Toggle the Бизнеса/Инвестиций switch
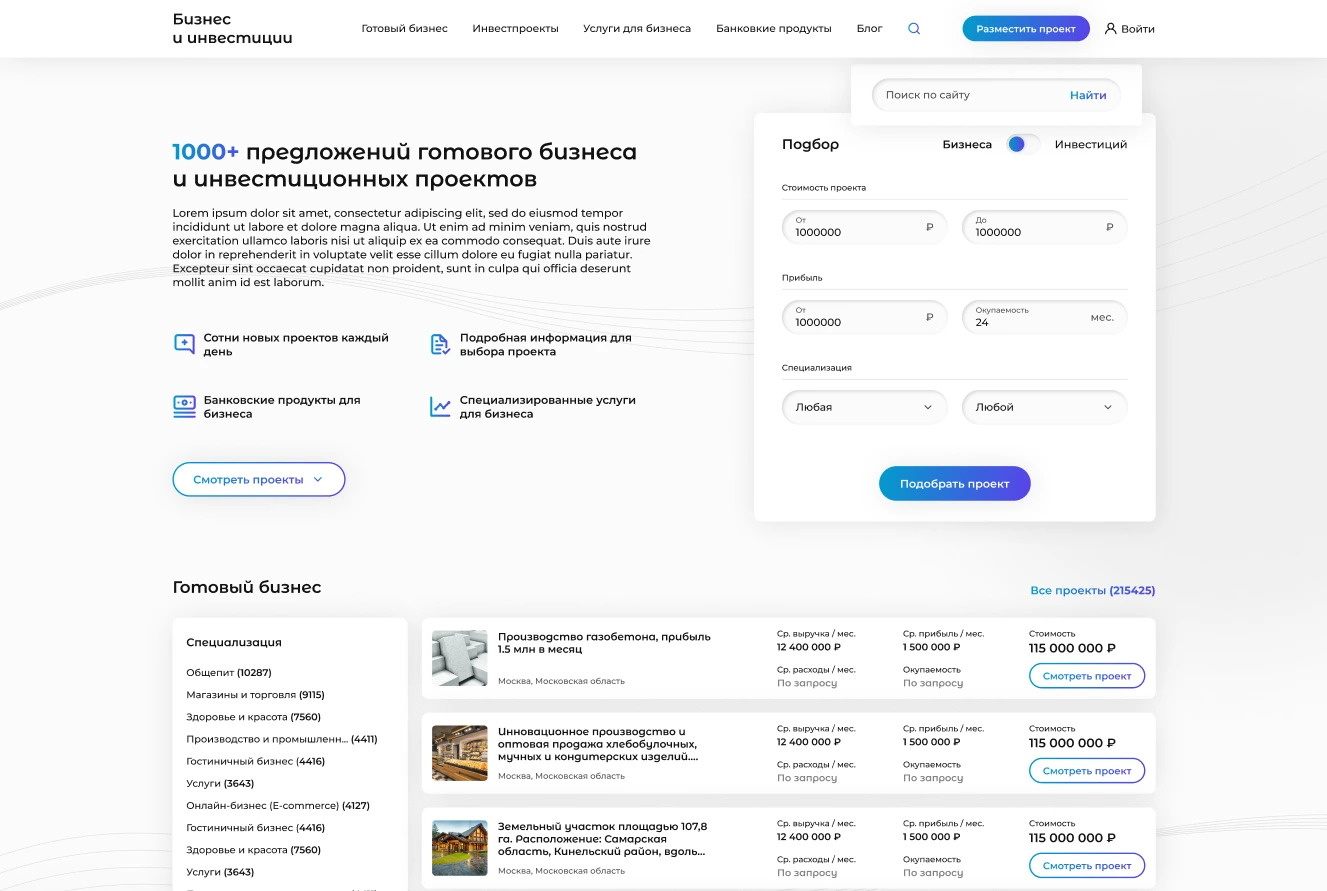The height and width of the screenshot is (891, 1327). 1023,144
